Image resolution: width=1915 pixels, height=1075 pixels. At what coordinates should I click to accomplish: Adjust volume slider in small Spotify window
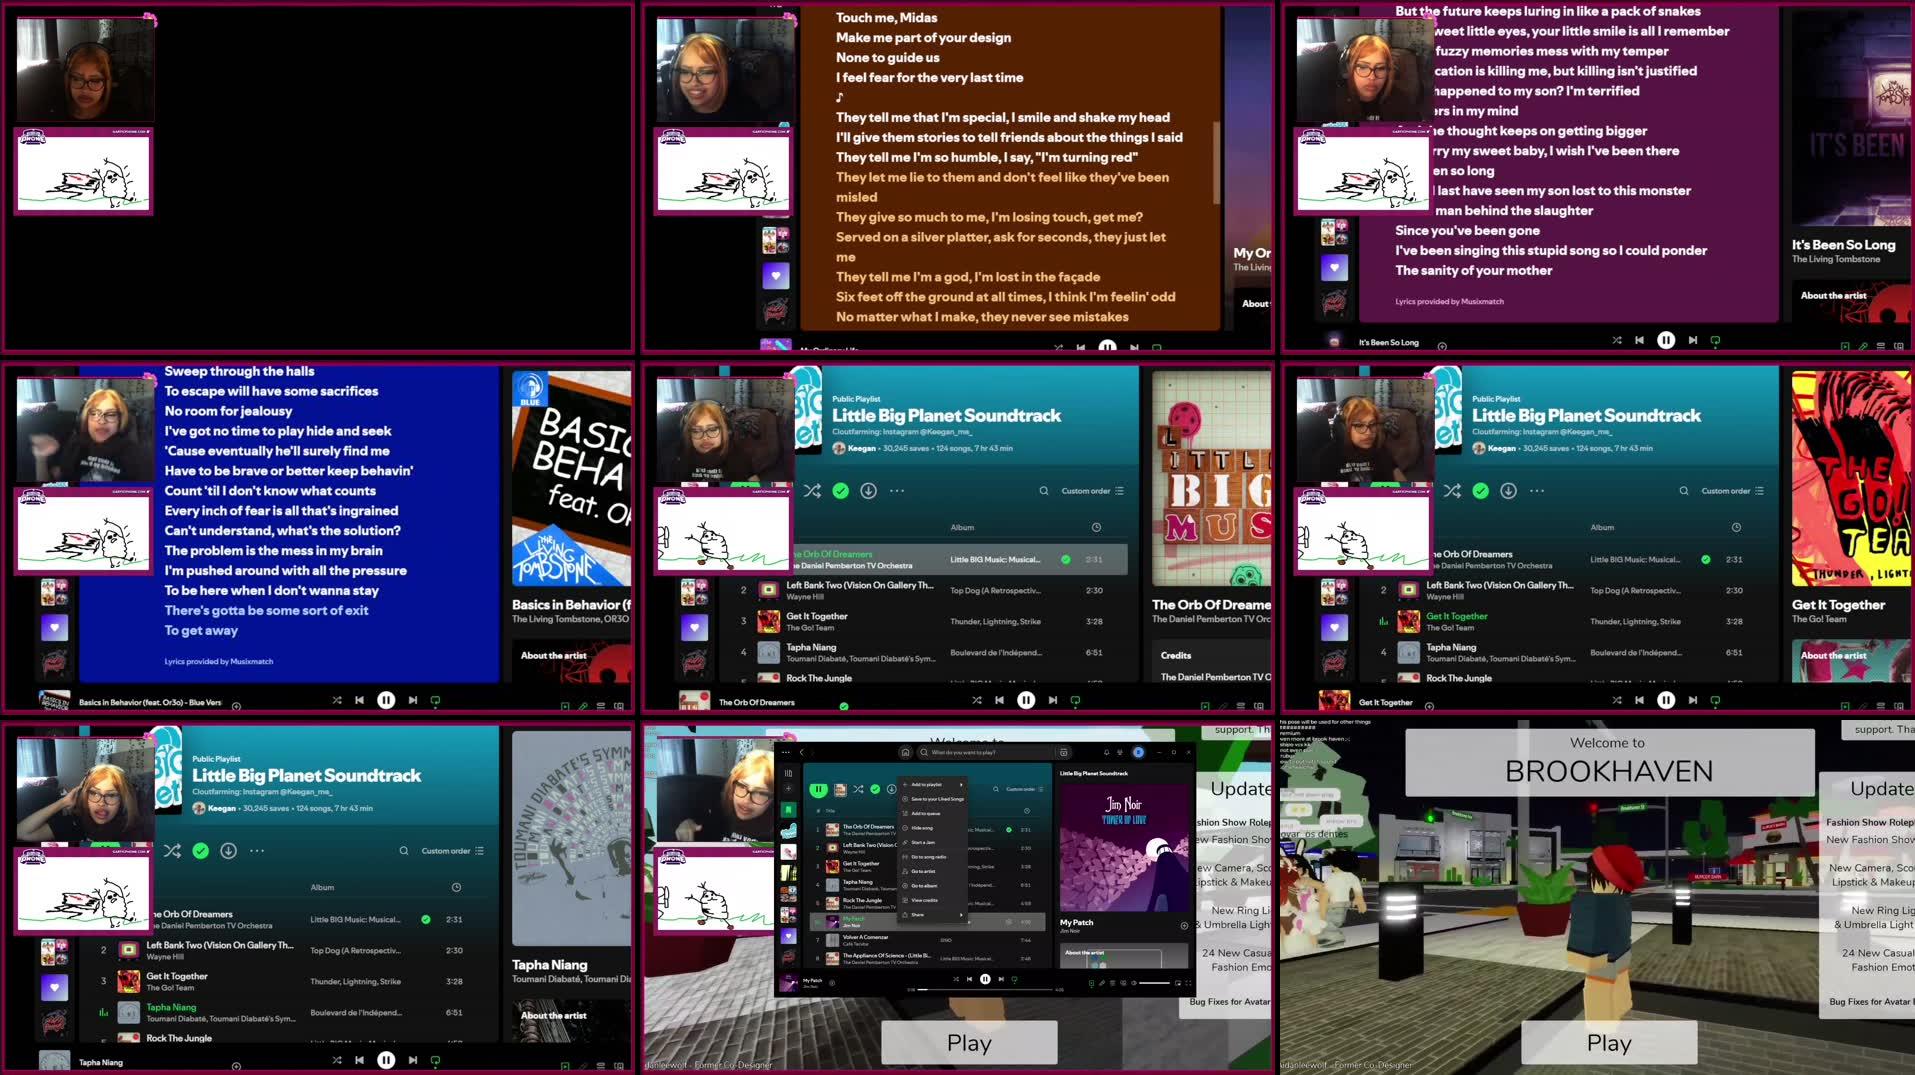[1154, 983]
